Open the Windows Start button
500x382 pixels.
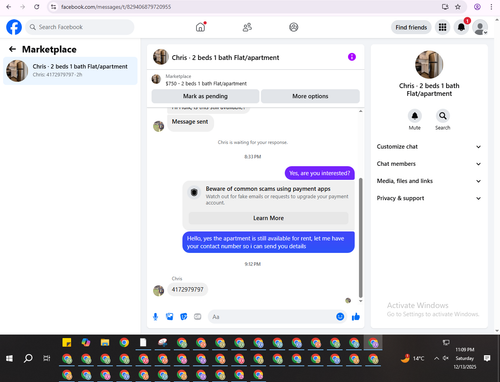tap(9, 358)
